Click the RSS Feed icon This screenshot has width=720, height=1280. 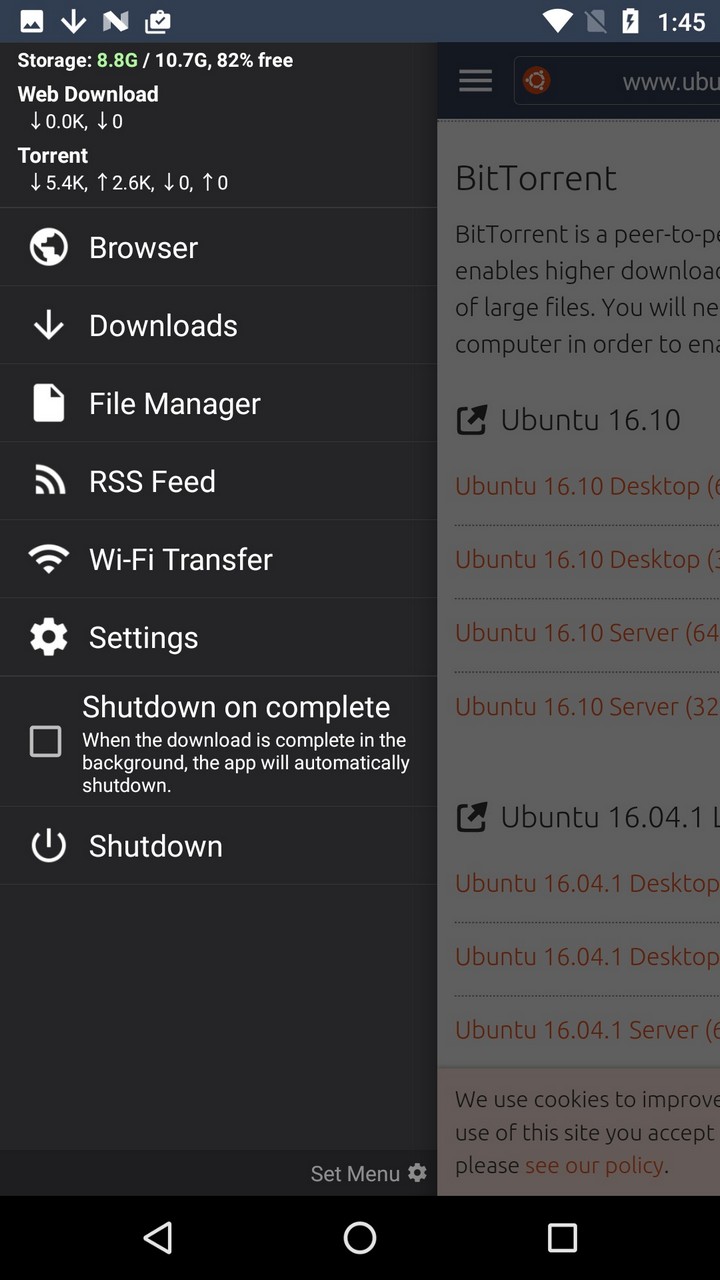[48, 481]
